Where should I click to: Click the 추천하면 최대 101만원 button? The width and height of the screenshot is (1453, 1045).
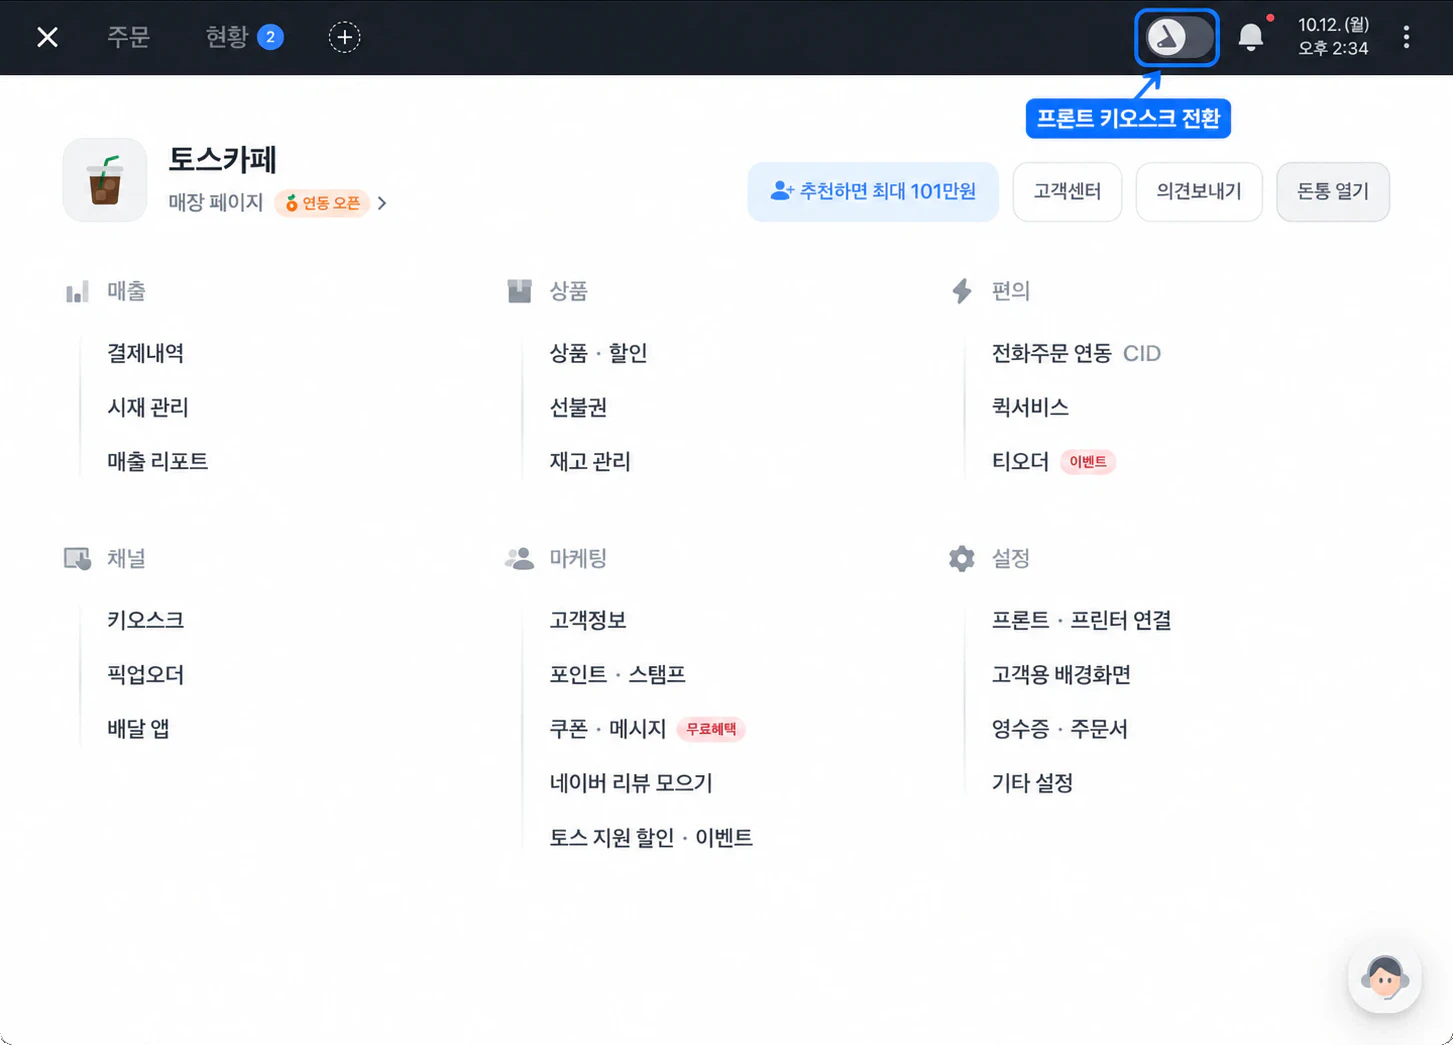tap(873, 191)
